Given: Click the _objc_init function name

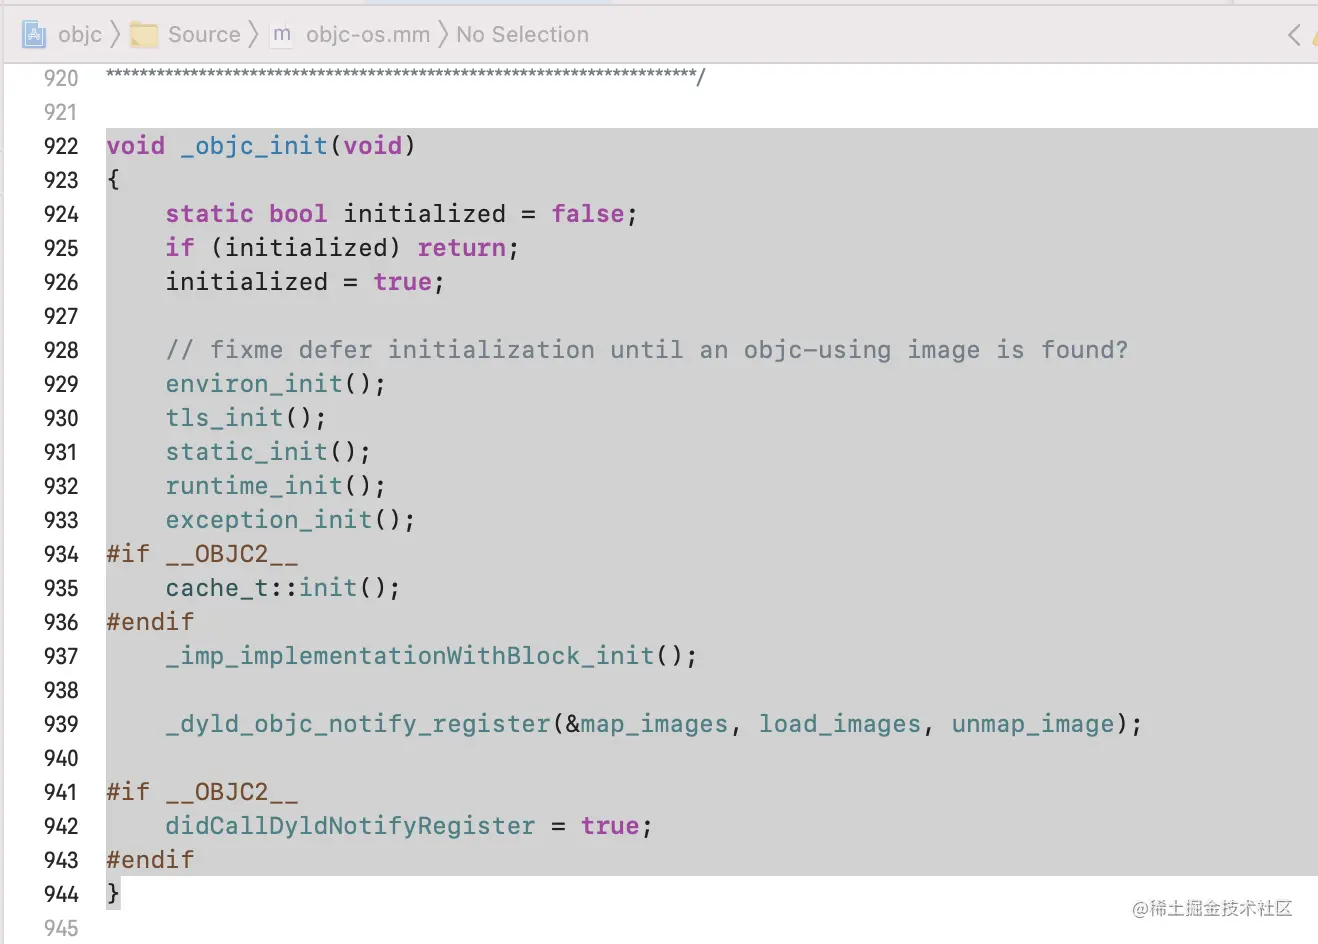Looking at the screenshot, I should (254, 146).
